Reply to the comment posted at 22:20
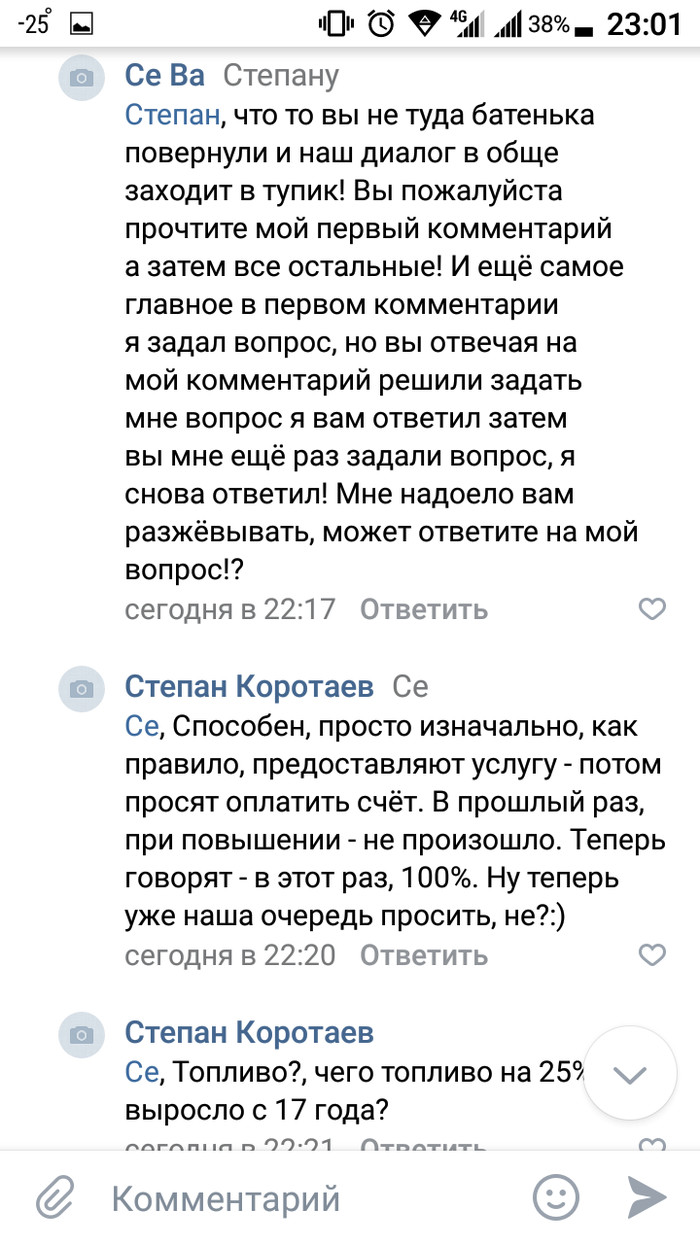Screen dimensions: 700x1244 (423, 955)
